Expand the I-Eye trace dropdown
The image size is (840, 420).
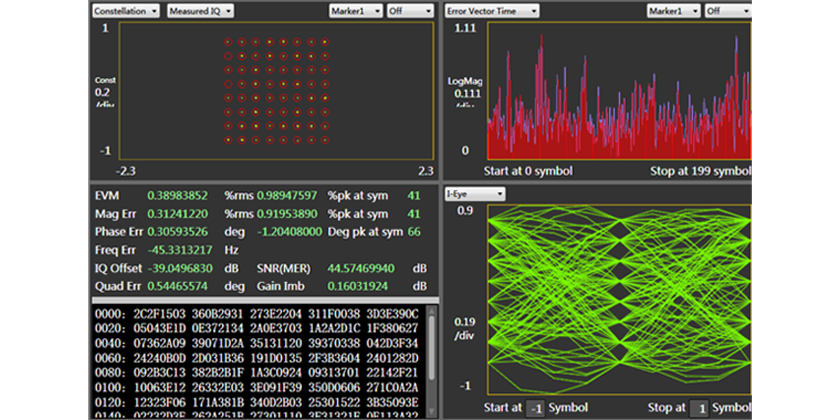[474, 194]
